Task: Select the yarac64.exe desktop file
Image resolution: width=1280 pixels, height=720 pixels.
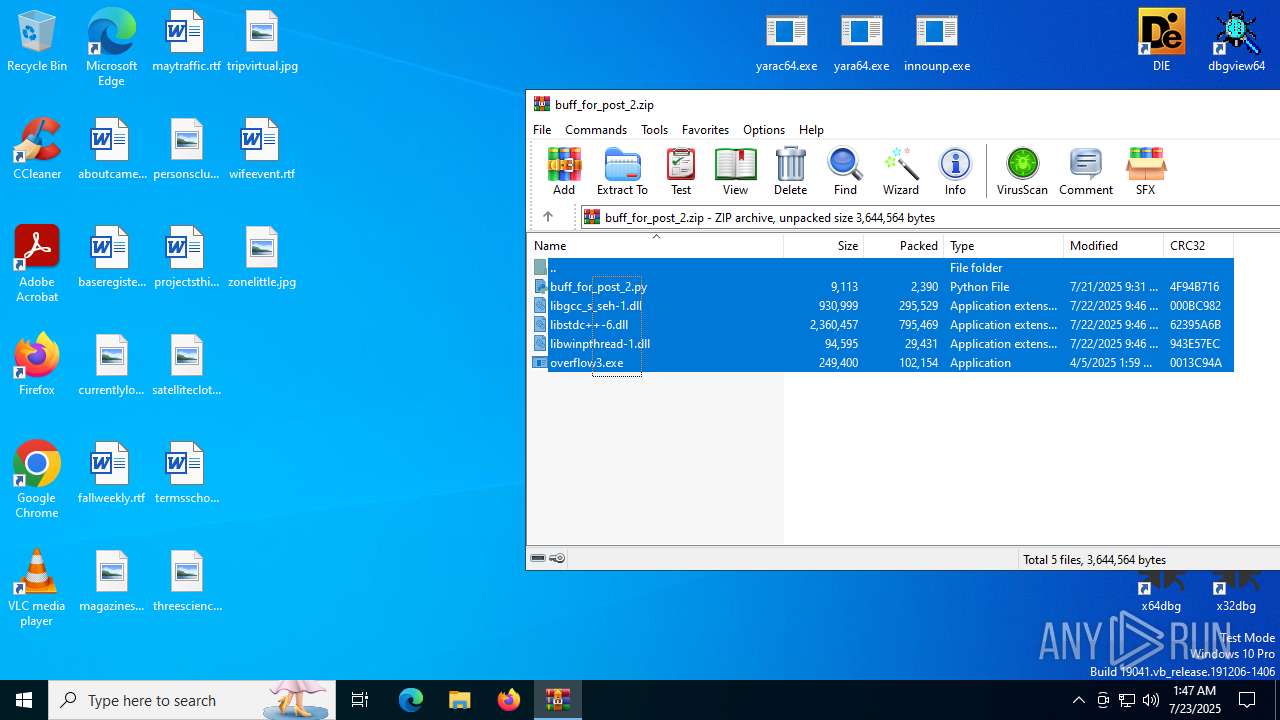Action: pos(787,42)
